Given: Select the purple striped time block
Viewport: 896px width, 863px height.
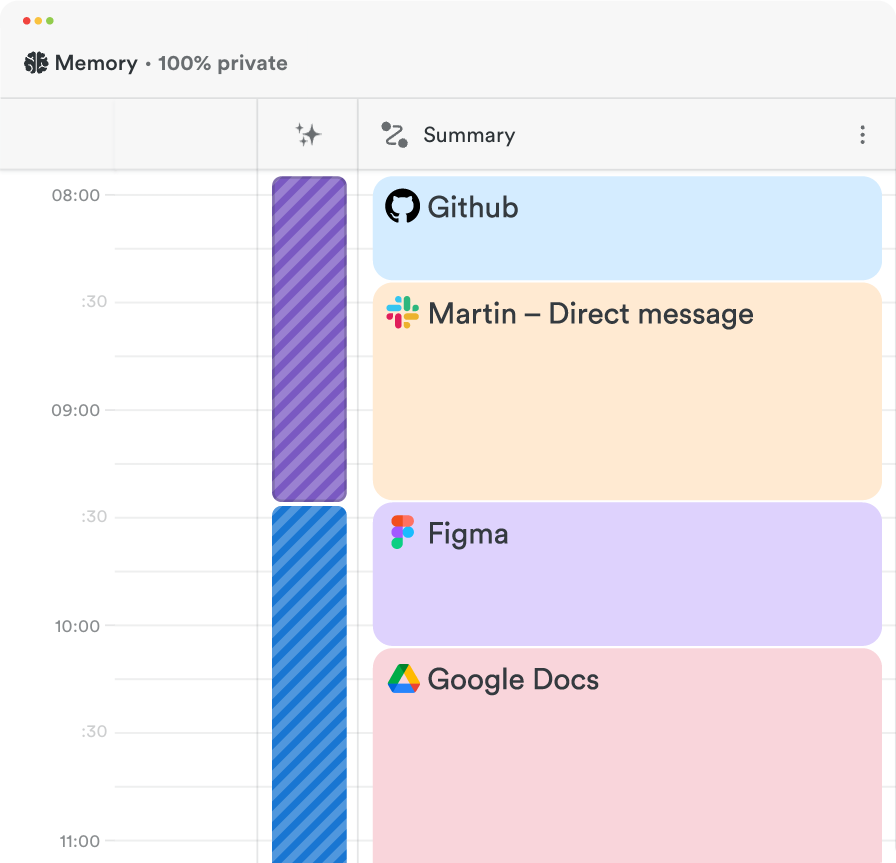Looking at the screenshot, I should (309, 339).
